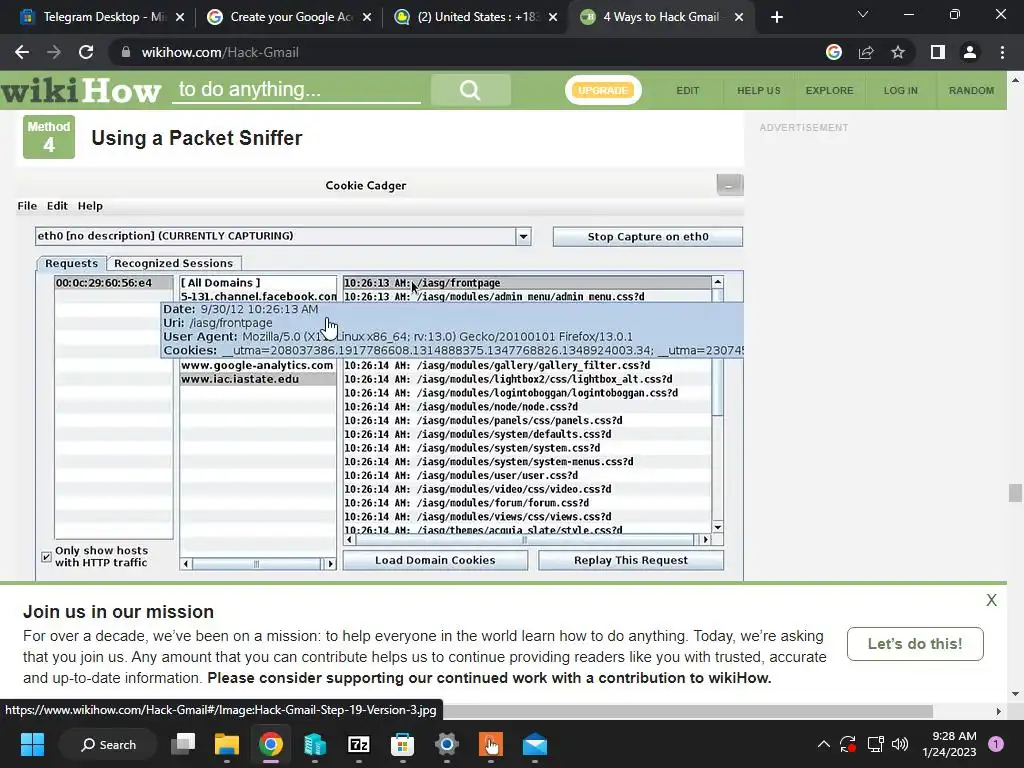Viewport: 1024px width, 768px height.
Task: Bookmark this page with the star icon
Action: (x=898, y=52)
